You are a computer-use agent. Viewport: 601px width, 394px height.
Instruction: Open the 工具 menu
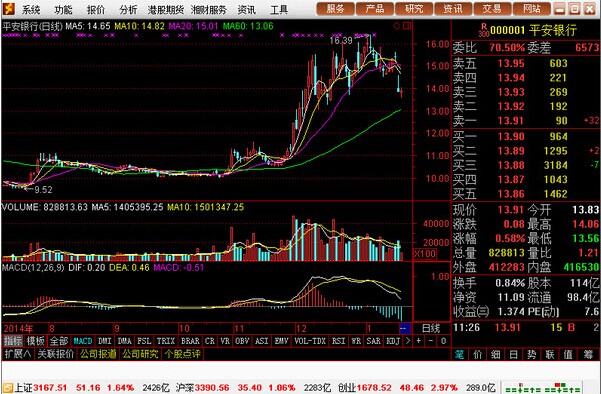[279, 9]
